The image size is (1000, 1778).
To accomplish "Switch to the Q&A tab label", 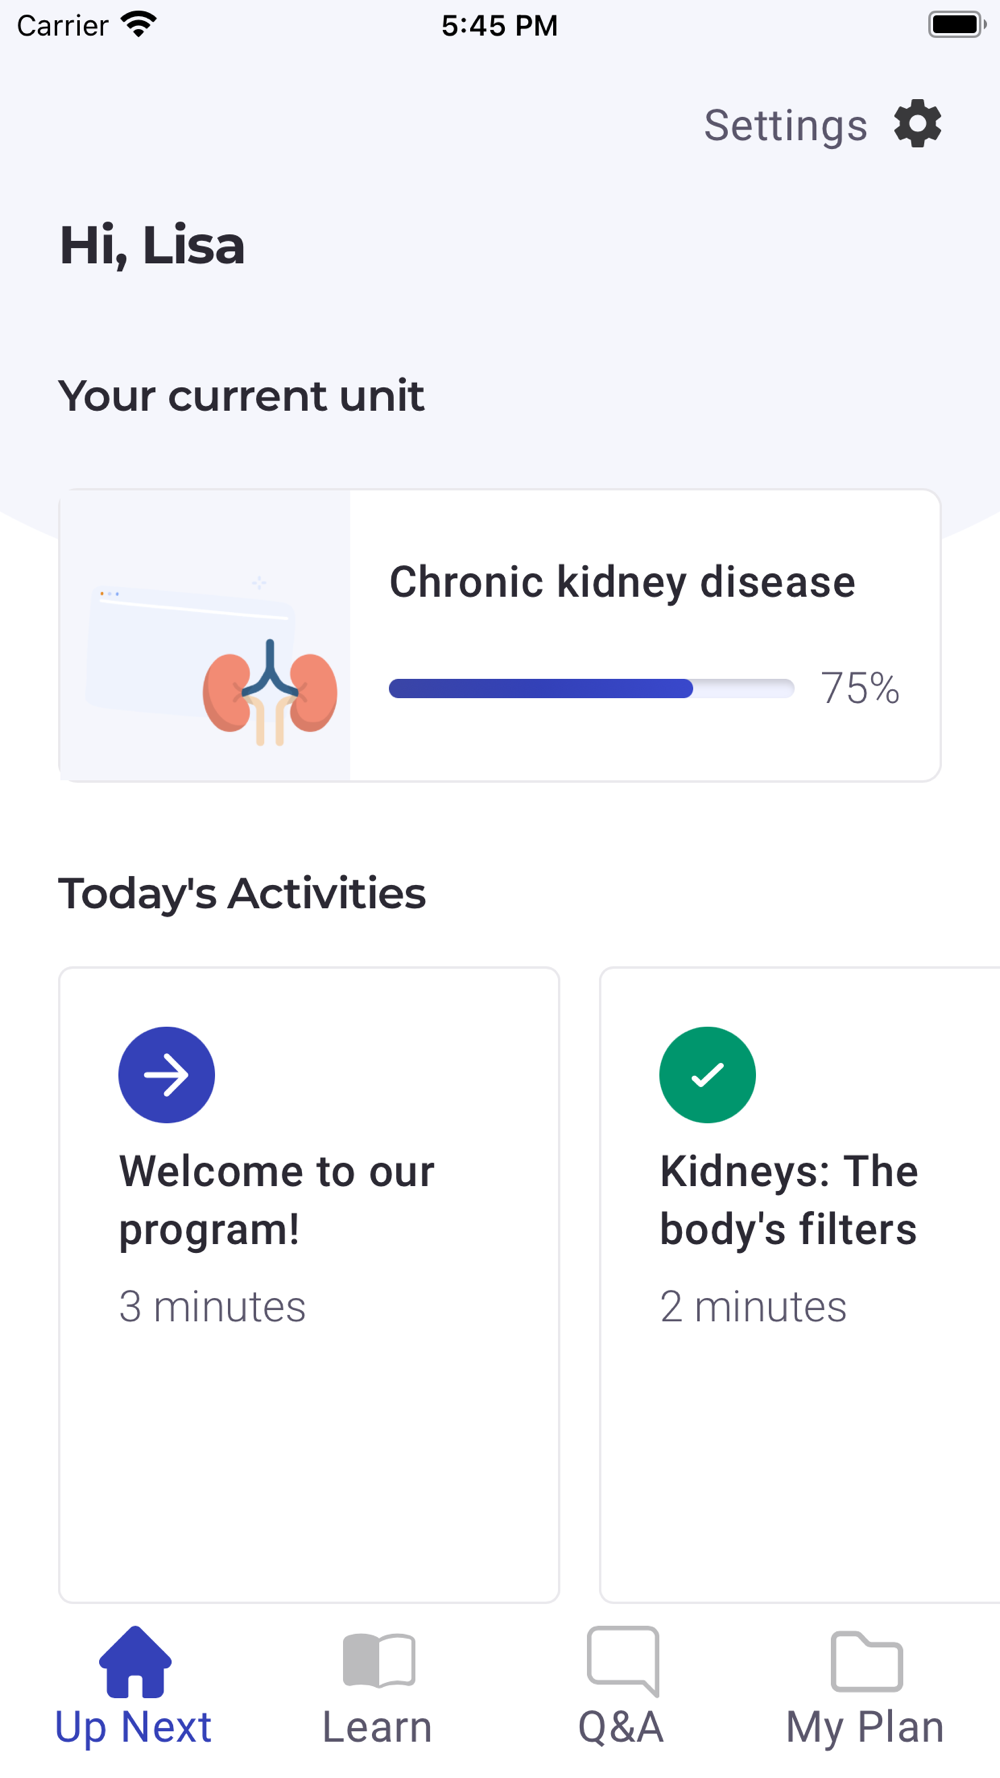I will 621,1727.
